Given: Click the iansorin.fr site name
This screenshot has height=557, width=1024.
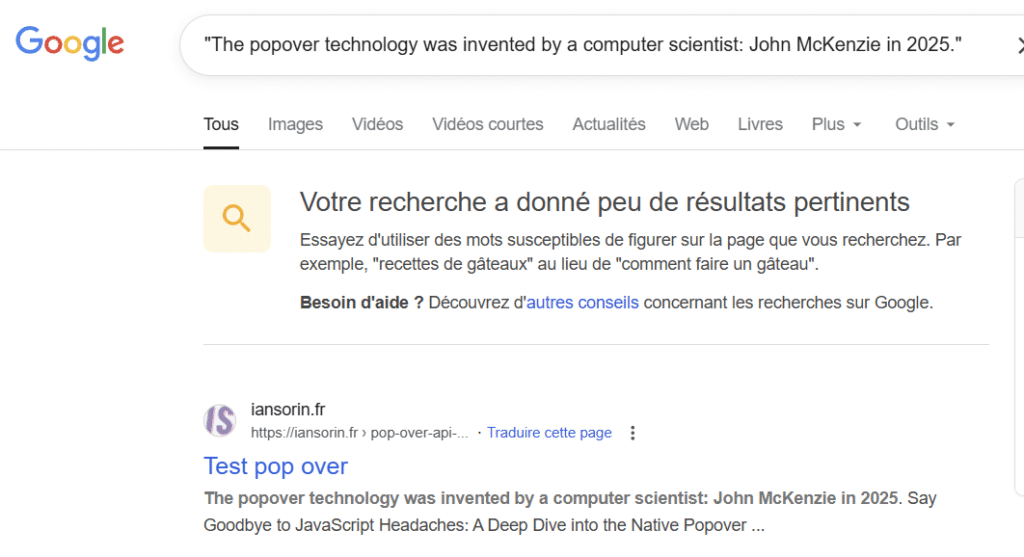Looking at the screenshot, I should coord(288,410).
